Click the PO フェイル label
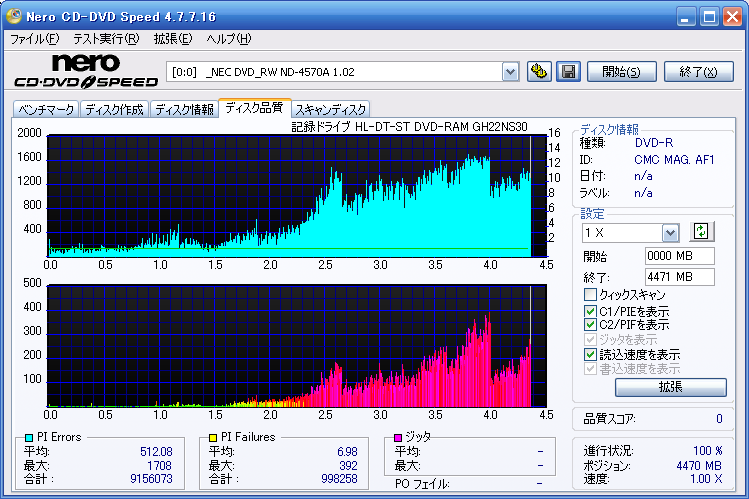This screenshot has height=499, width=749. pyautogui.click(x=422, y=484)
